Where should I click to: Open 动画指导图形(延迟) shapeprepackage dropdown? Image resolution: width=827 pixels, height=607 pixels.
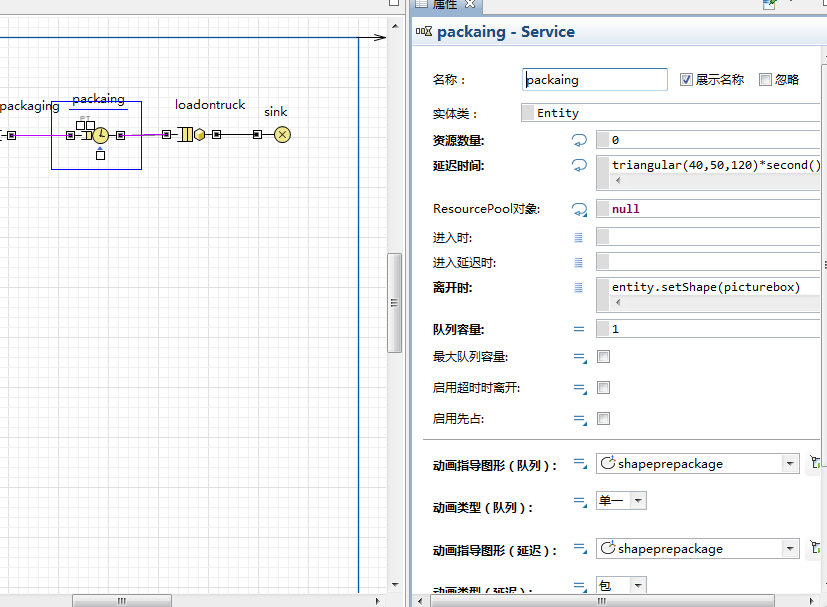[790, 548]
